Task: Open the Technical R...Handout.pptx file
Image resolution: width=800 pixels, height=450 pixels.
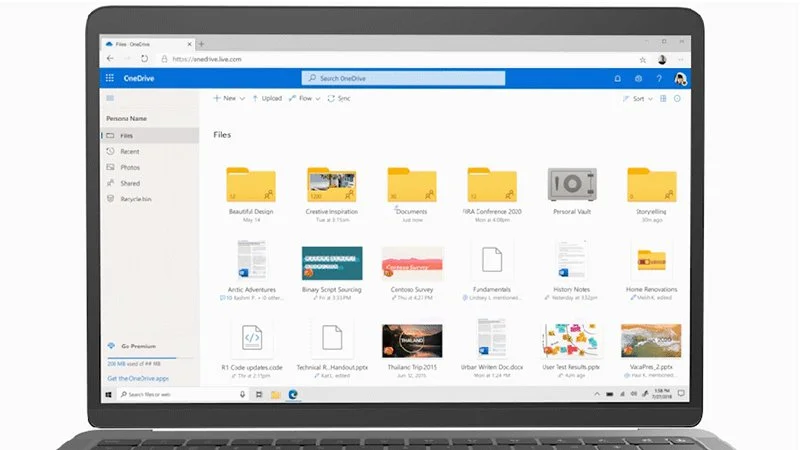Action: (x=332, y=338)
